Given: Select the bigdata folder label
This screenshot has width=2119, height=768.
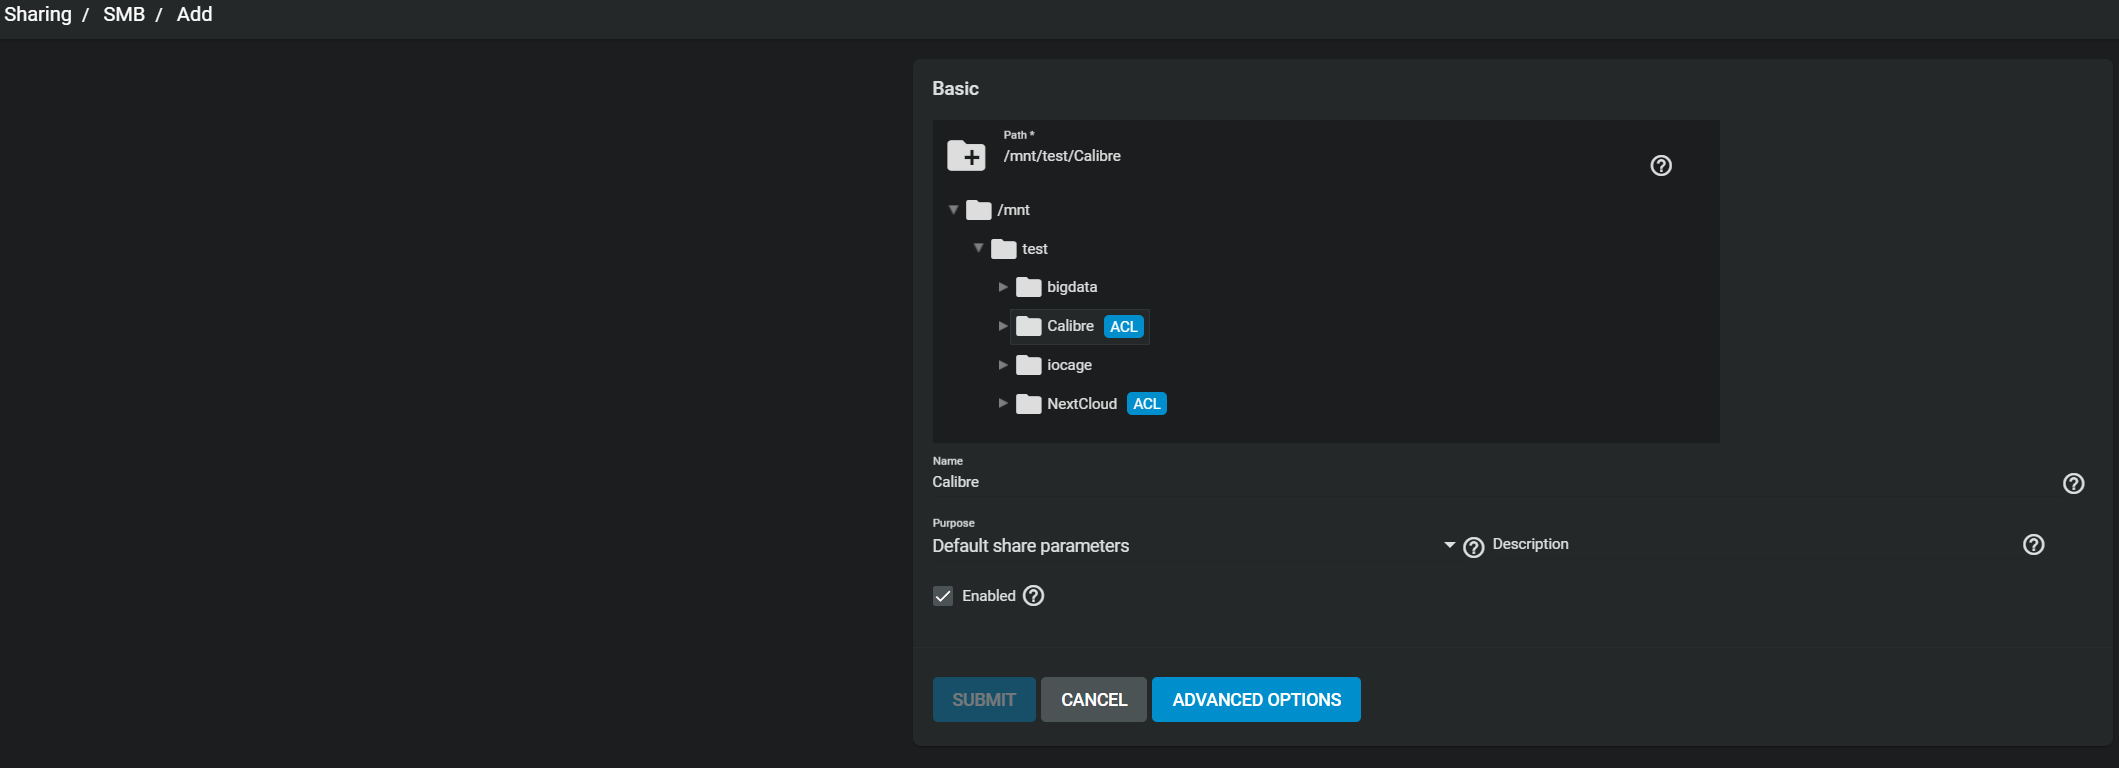Looking at the screenshot, I should coord(1072,287).
